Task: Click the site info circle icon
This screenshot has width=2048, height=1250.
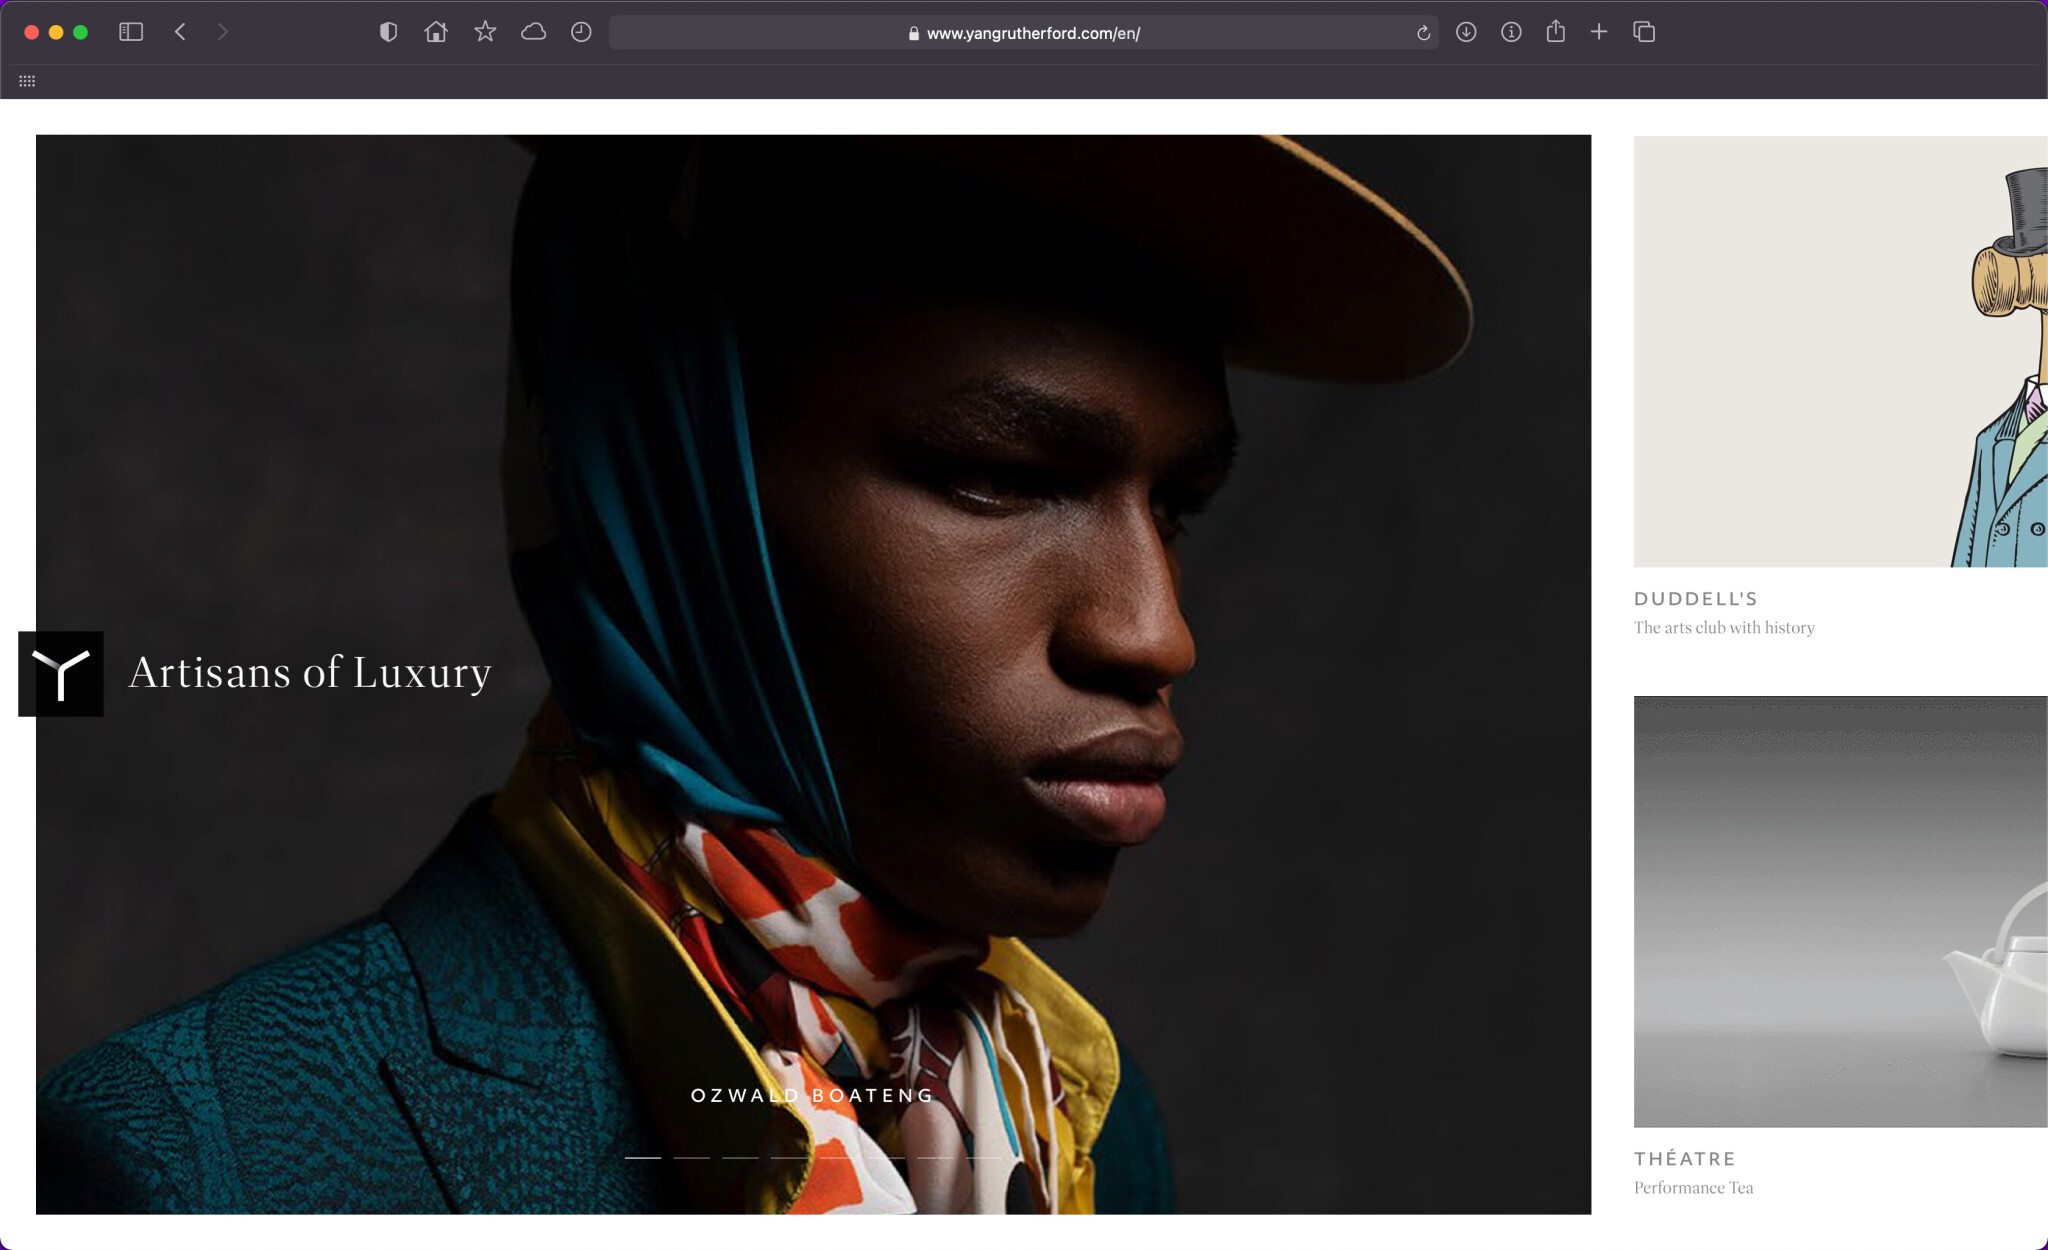Action: (x=1511, y=32)
